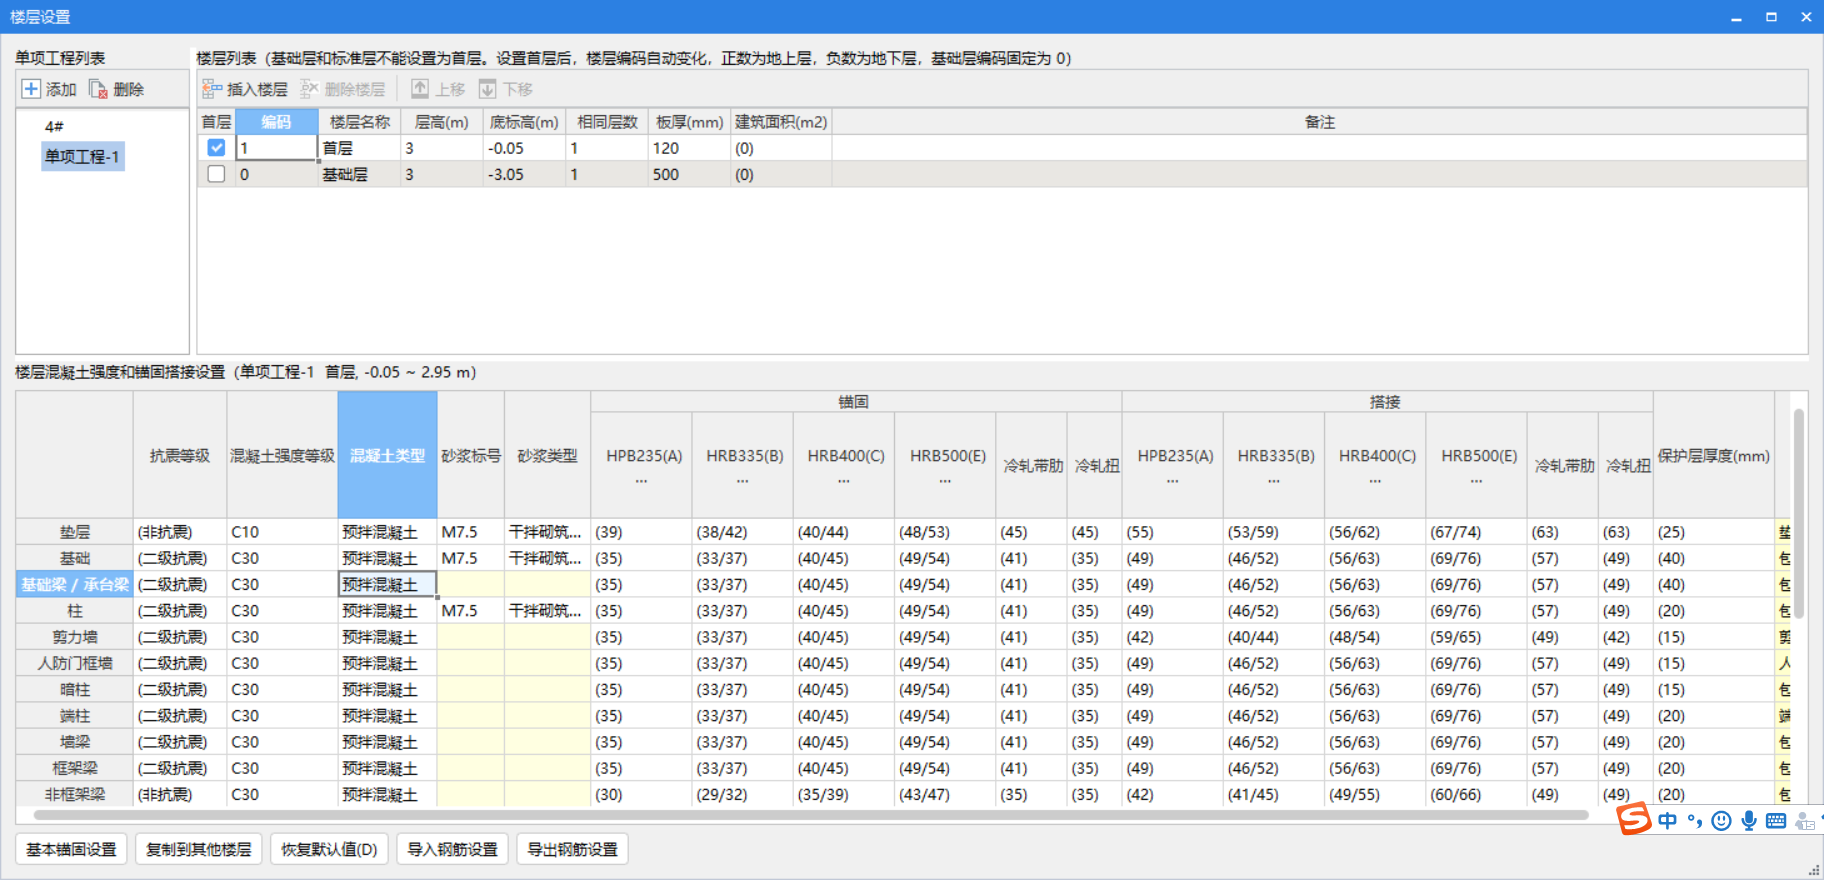Click the 导出钢筋设置 button
Image resolution: width=1824 pixels, height=880 pixels.
tap(573, 849)
